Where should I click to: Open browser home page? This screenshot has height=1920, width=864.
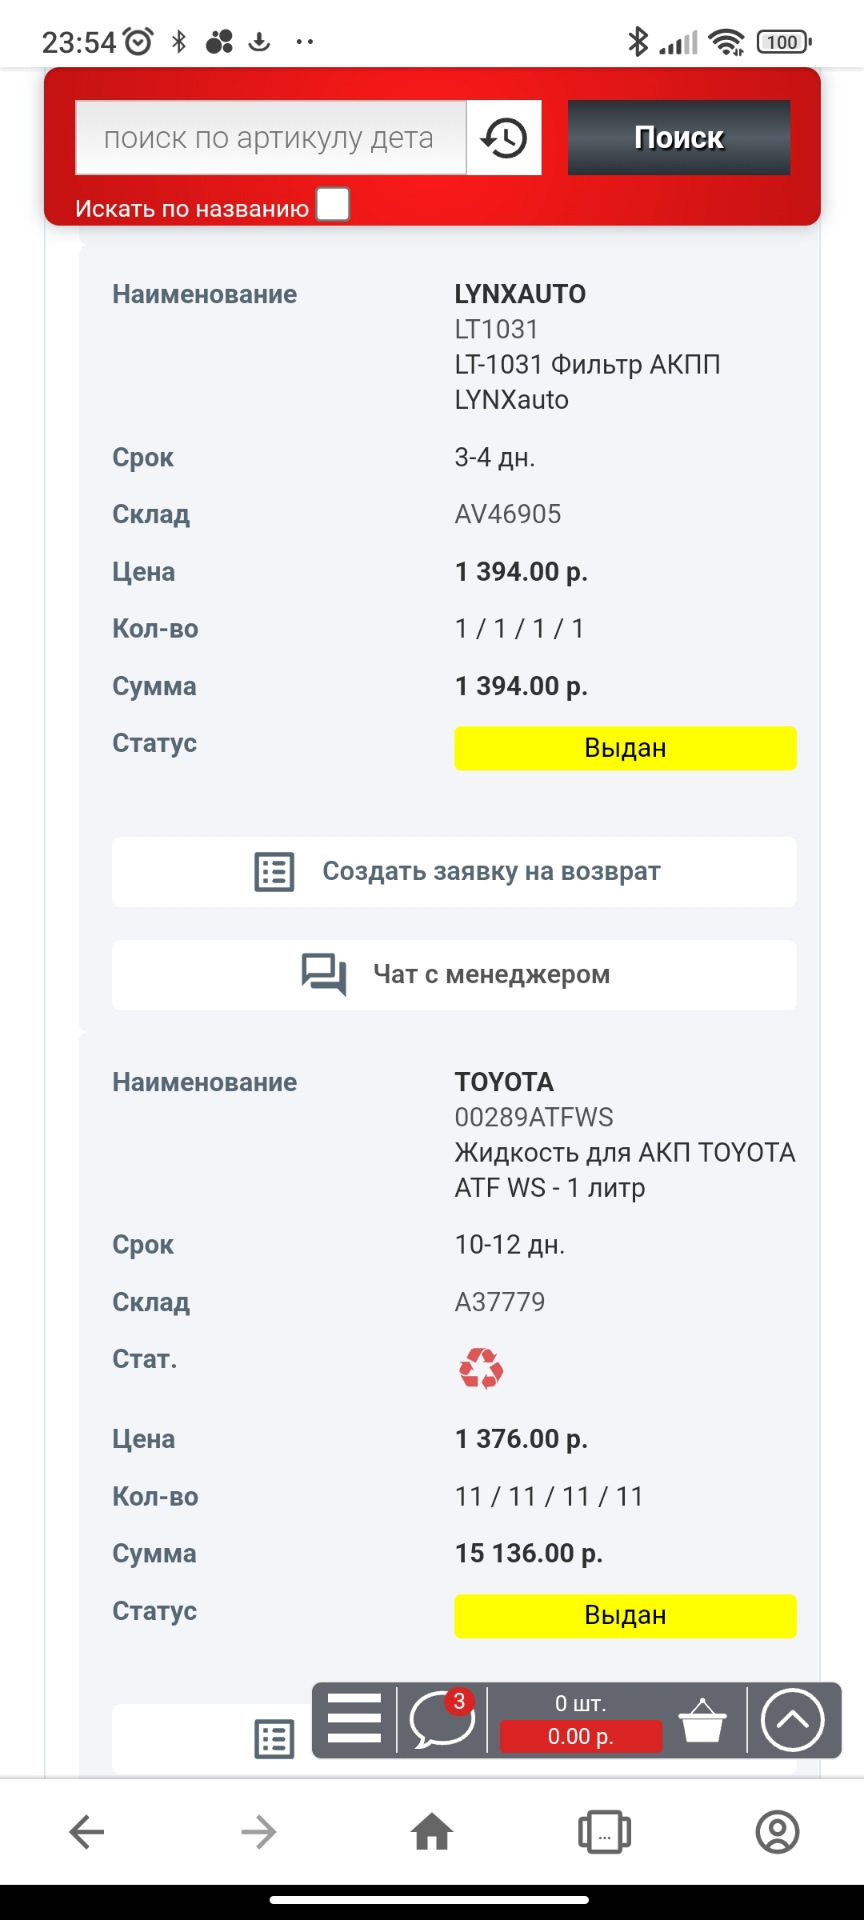(x=432, y=1832)
